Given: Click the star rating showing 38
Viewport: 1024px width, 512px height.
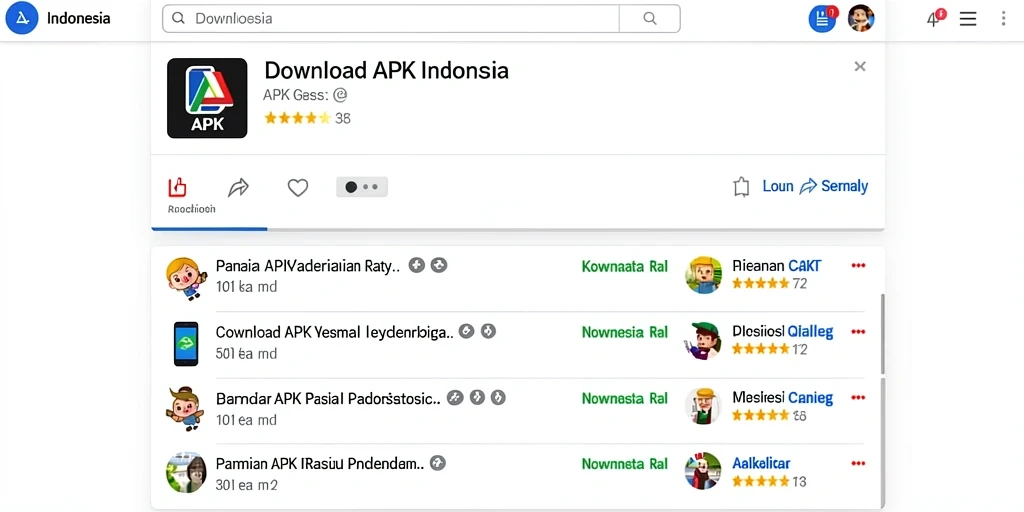Looking at the screenshot, I should point(307,118).
